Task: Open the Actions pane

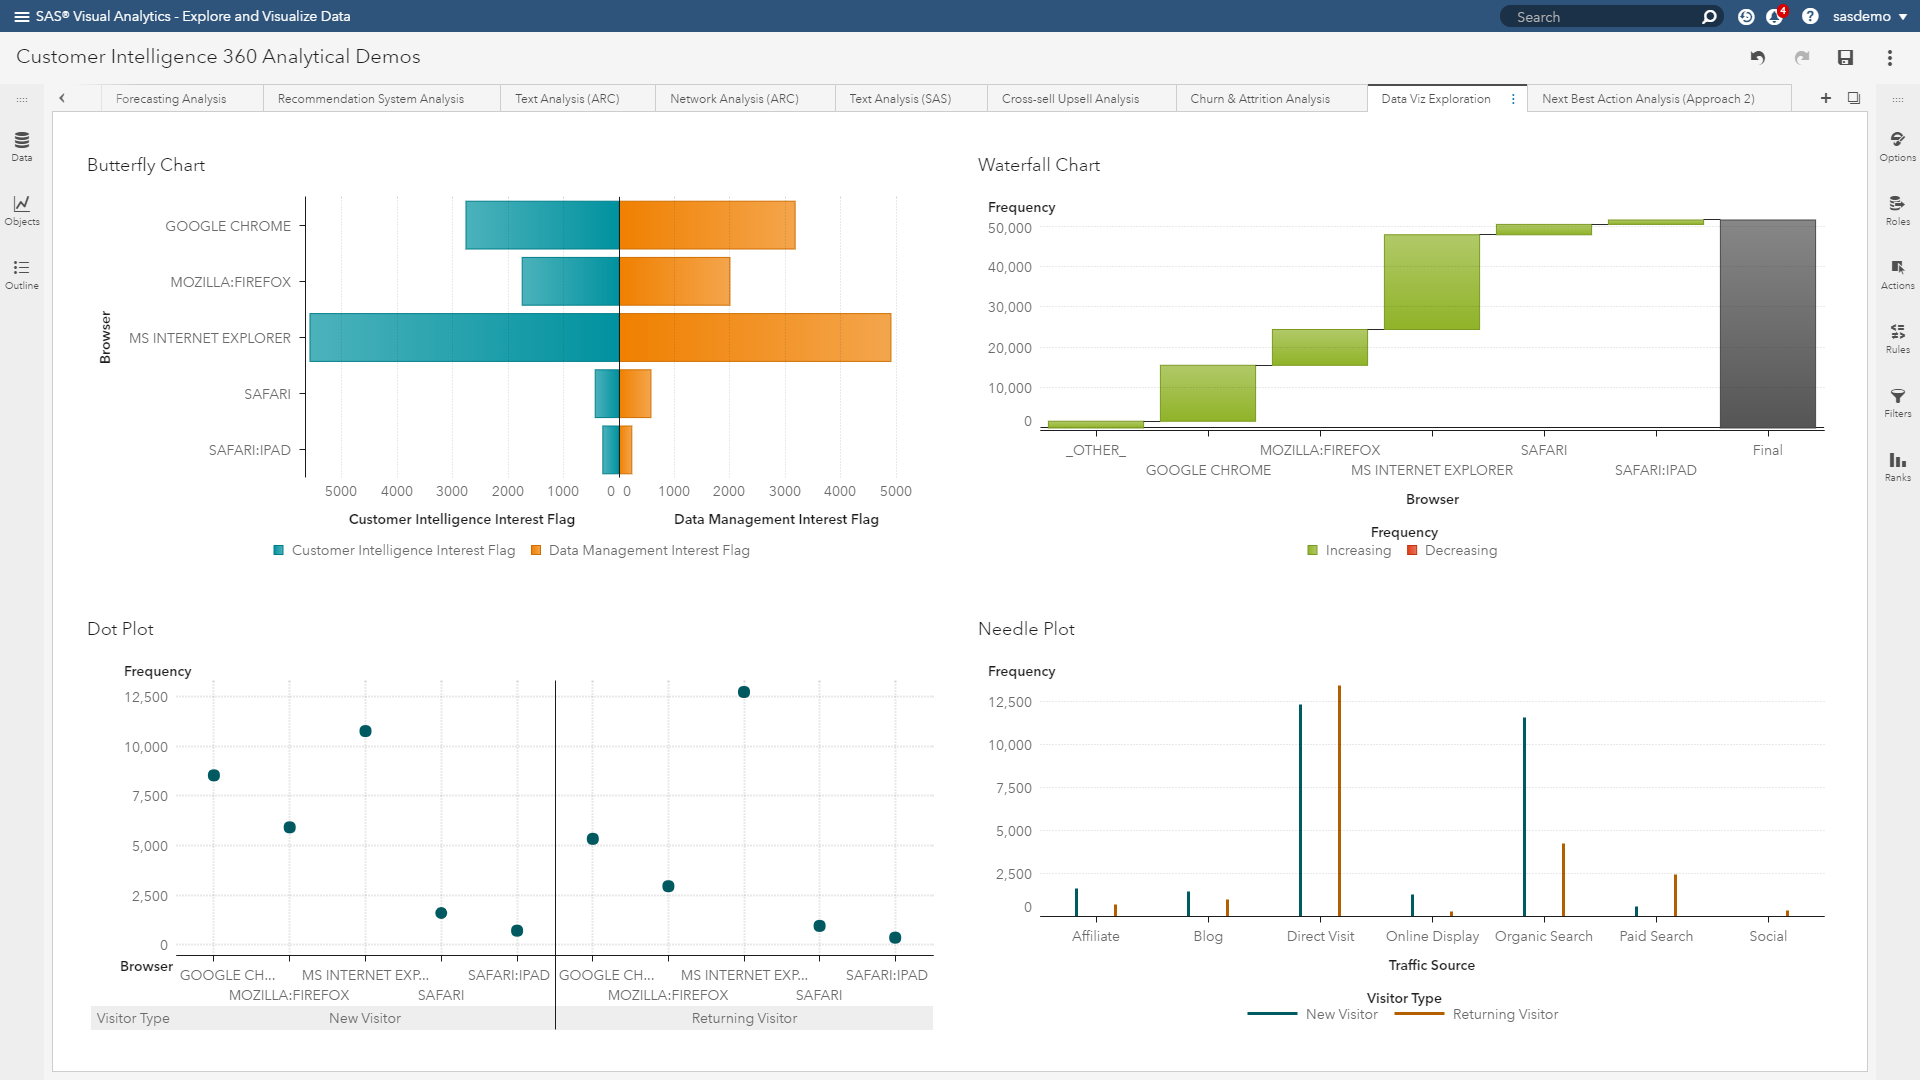Action: coord(1897,274)
